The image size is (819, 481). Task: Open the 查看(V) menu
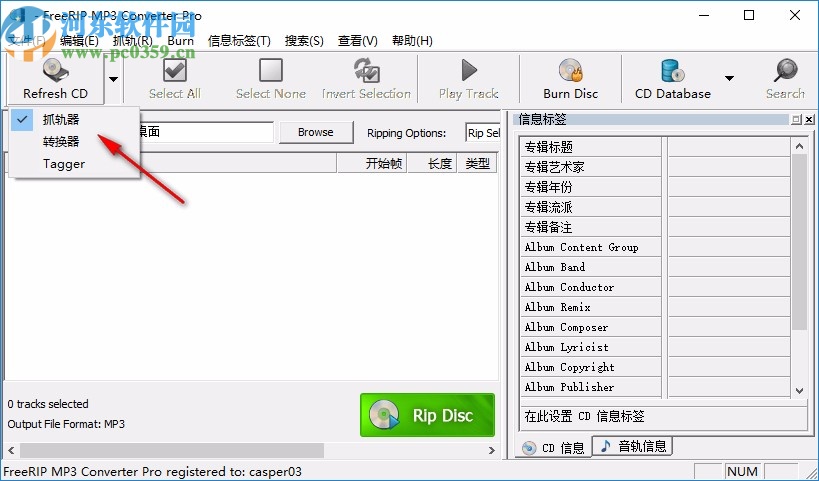[x=358, y=41]
